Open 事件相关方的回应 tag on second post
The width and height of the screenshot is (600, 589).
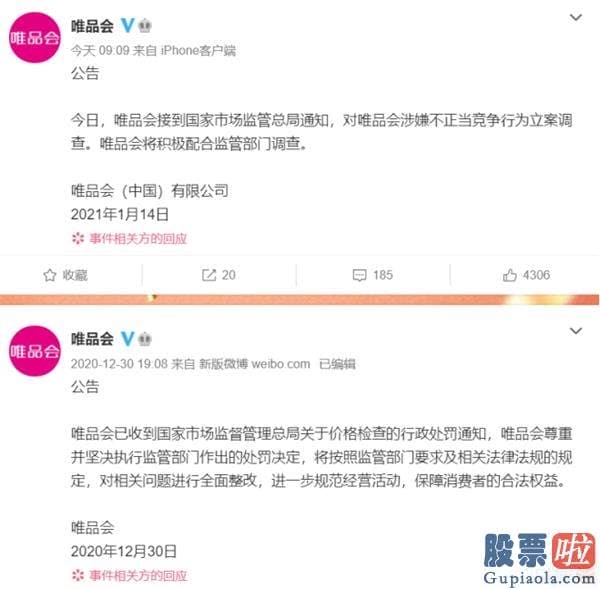pyautogui.click(x=129, y=575)
